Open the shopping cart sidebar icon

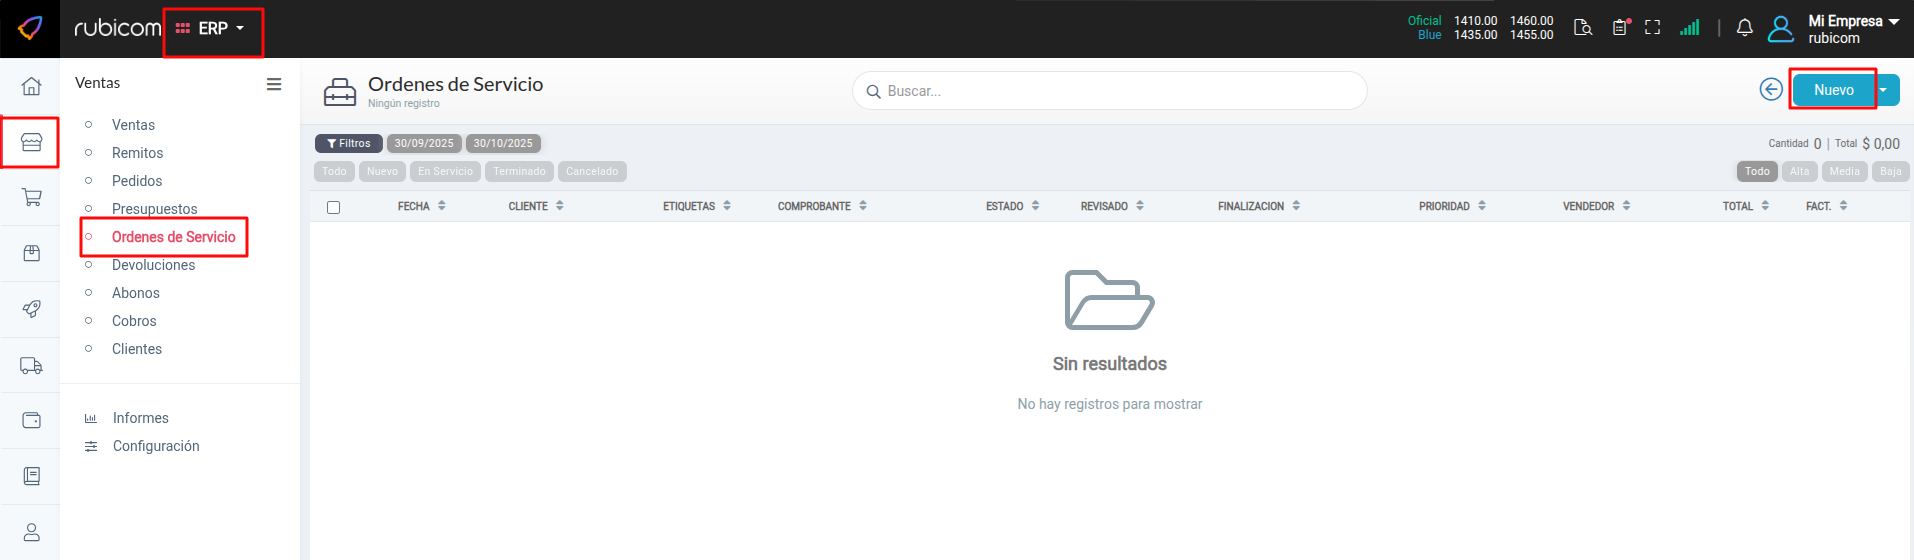pyautogui.click(x=31, y=197)
